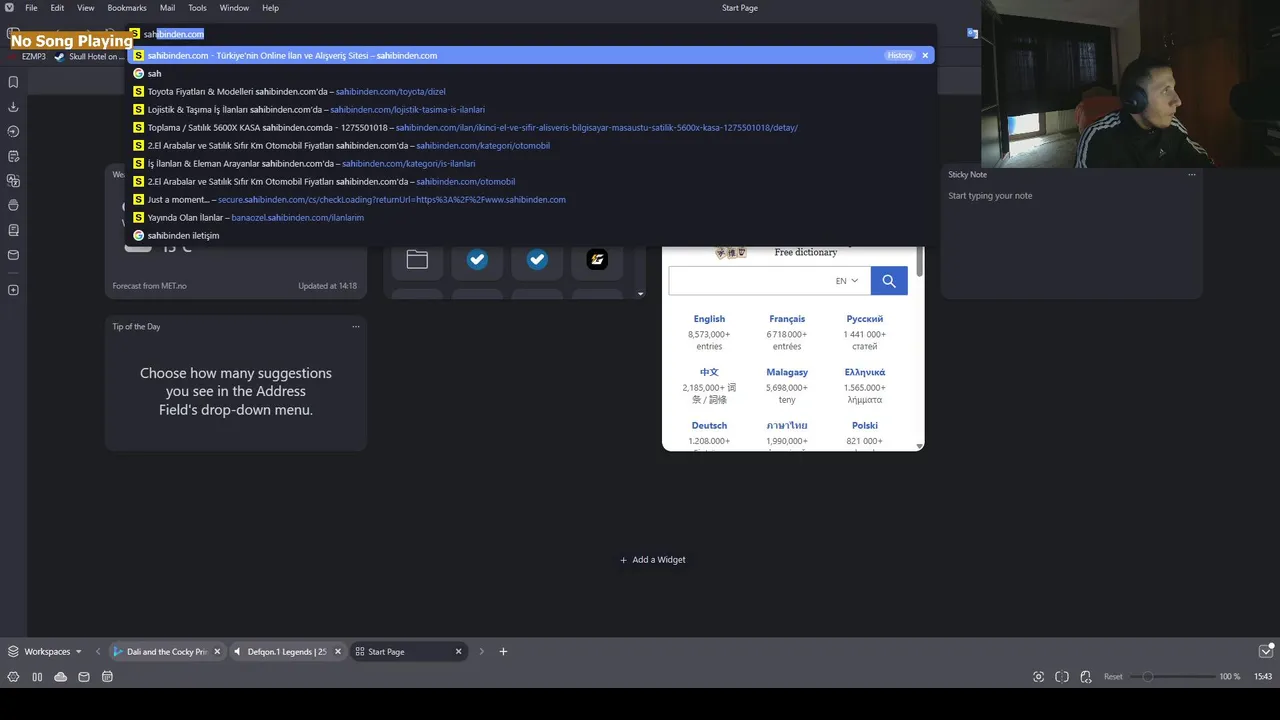Expand the speed dial widget down arrow
The height and width of the screenshot is (720, 1280).
click(640, 294)
